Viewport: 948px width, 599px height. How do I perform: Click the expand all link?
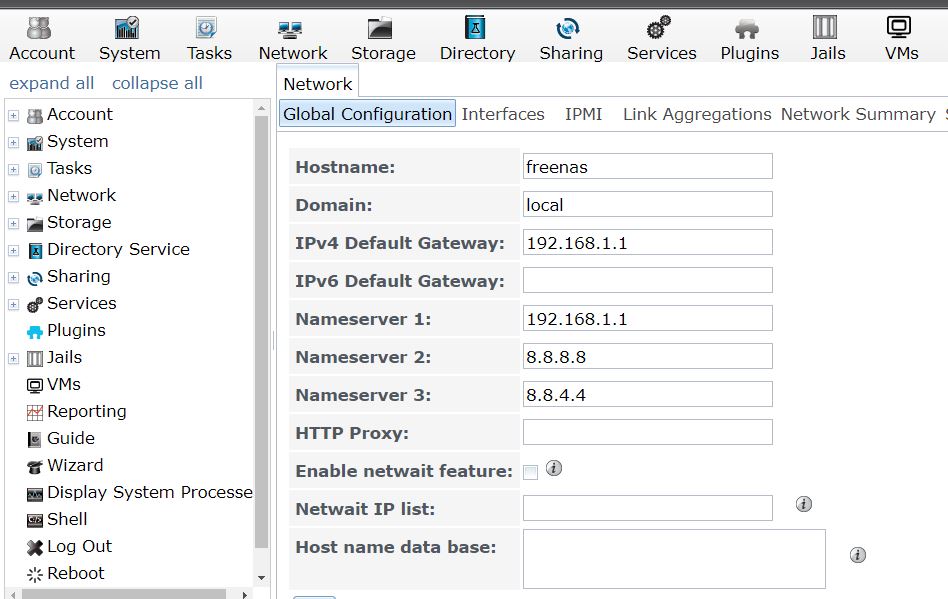52,83
